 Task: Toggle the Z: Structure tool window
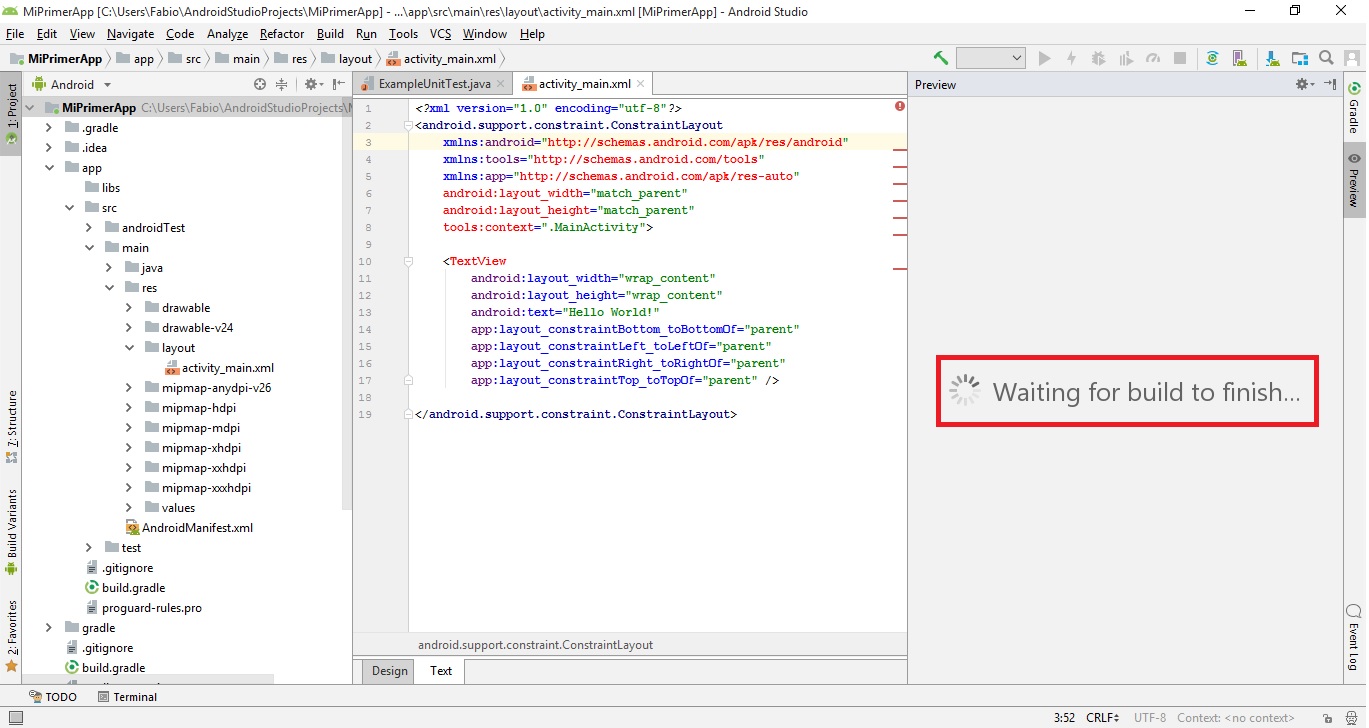(11, 427)
